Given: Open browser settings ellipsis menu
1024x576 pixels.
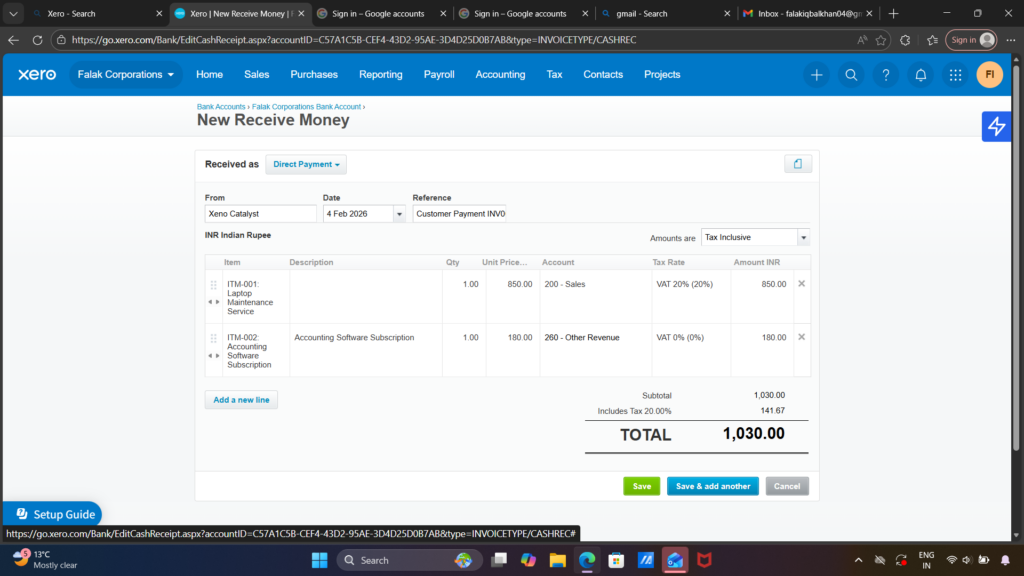Looking at the screenshot, I should tap(1011, 40).
